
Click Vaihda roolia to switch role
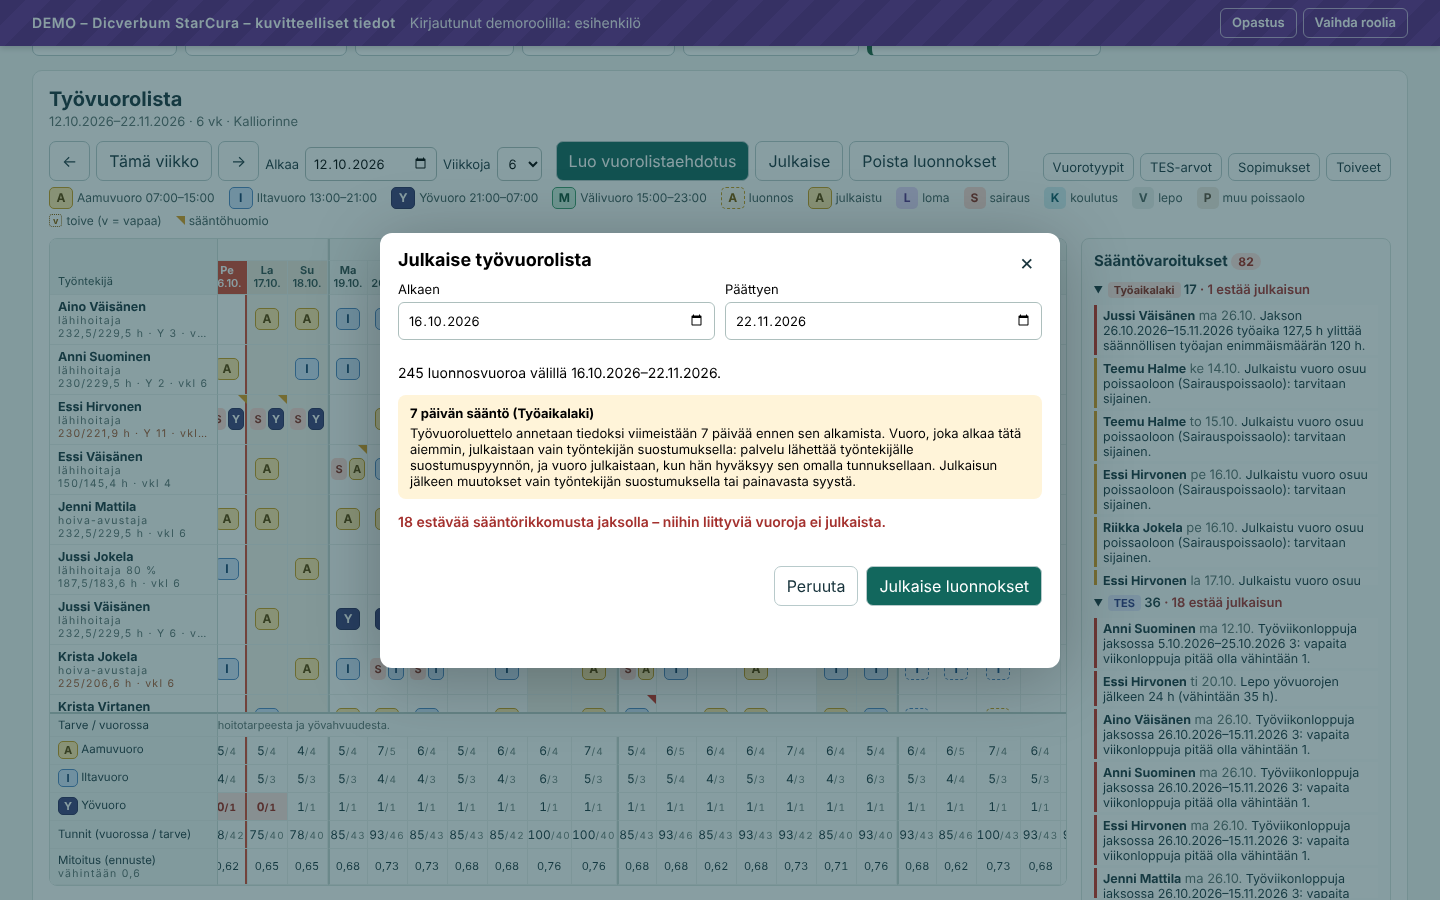coord(1355,23)
